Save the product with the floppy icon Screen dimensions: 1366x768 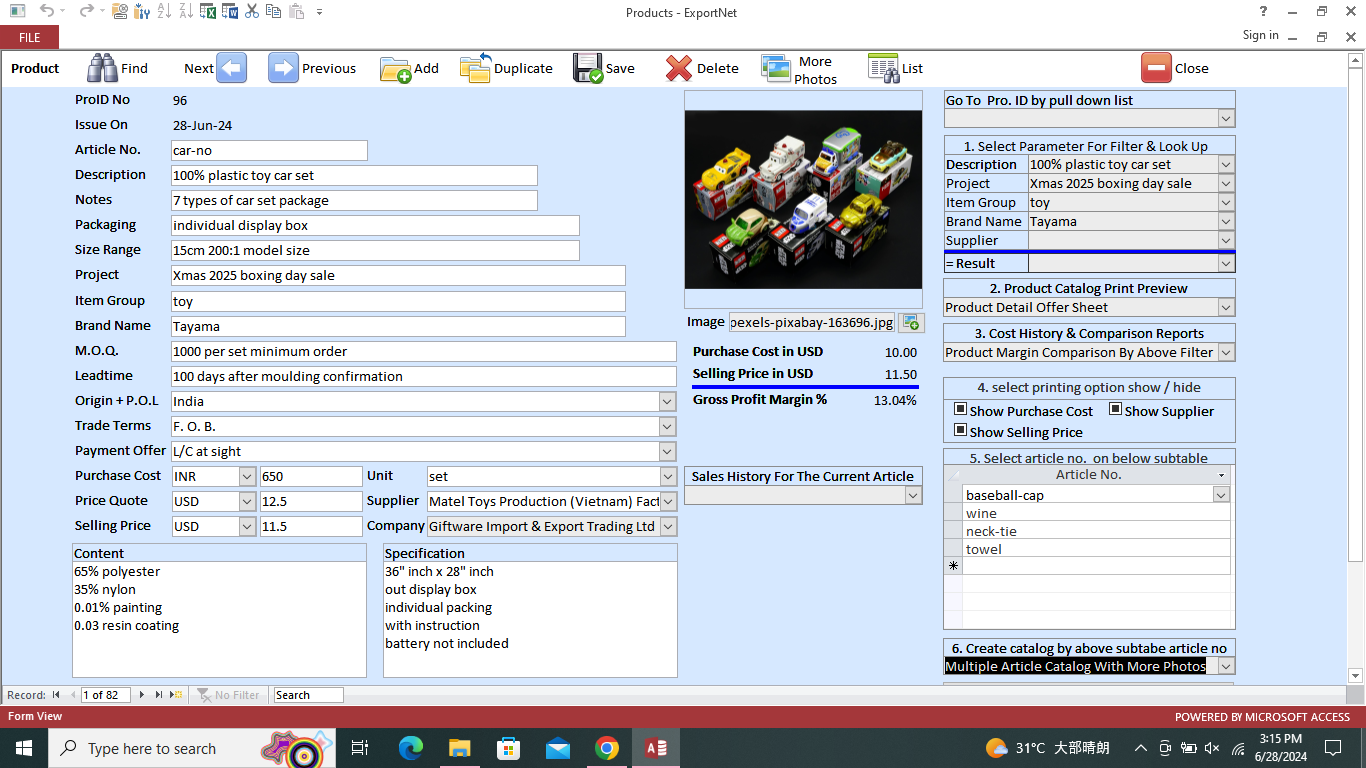(588, 68)
